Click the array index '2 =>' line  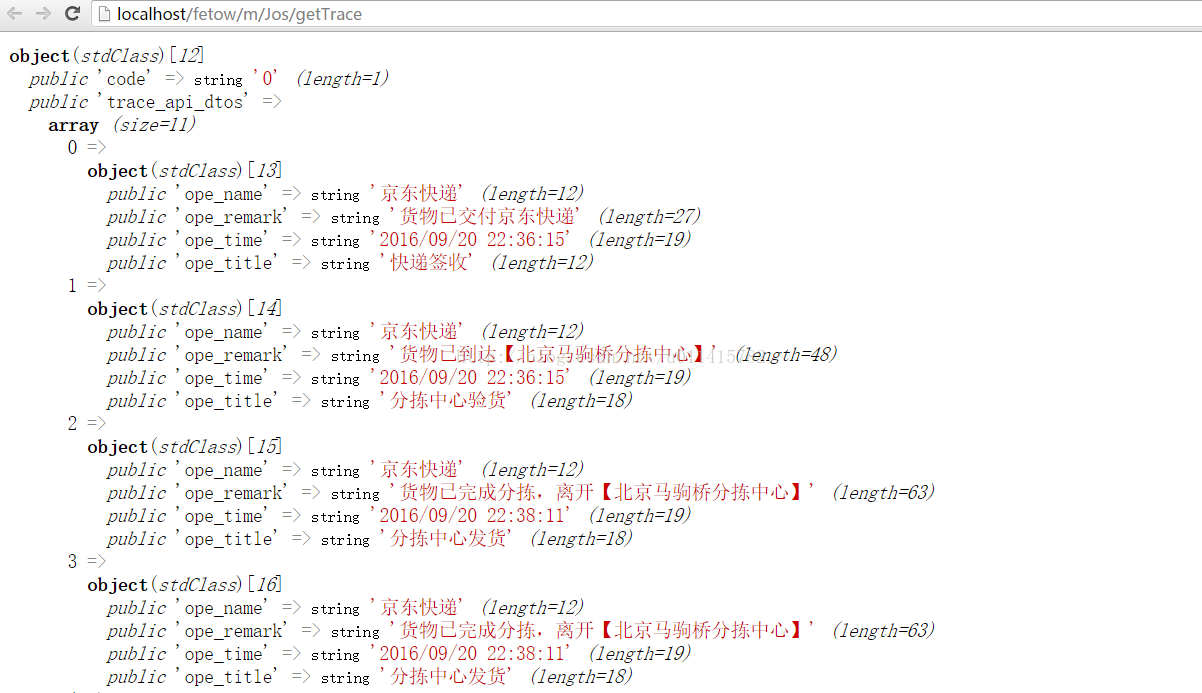coord(87,424)
